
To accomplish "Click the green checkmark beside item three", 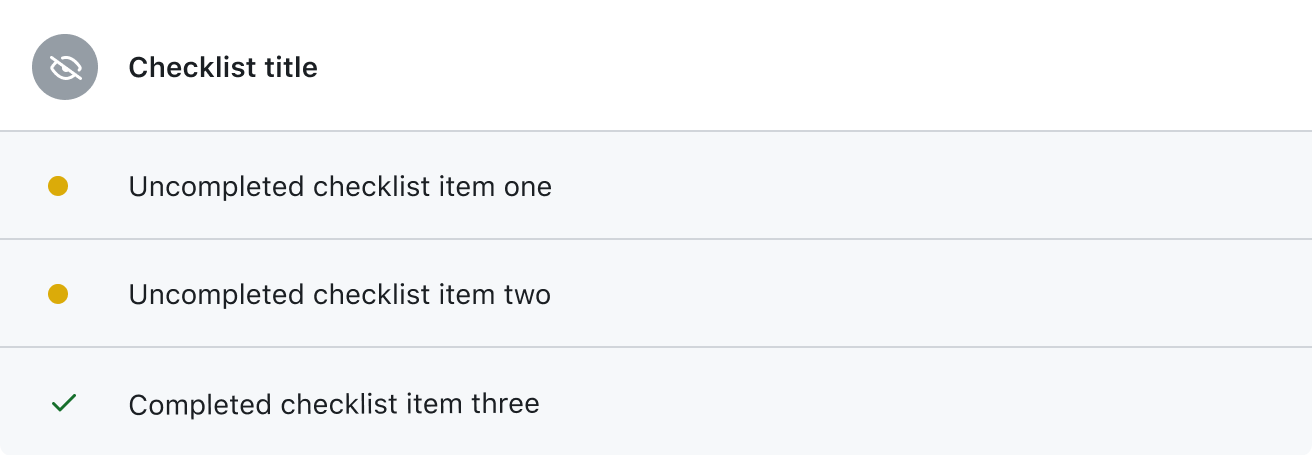I will click(64, 403).
